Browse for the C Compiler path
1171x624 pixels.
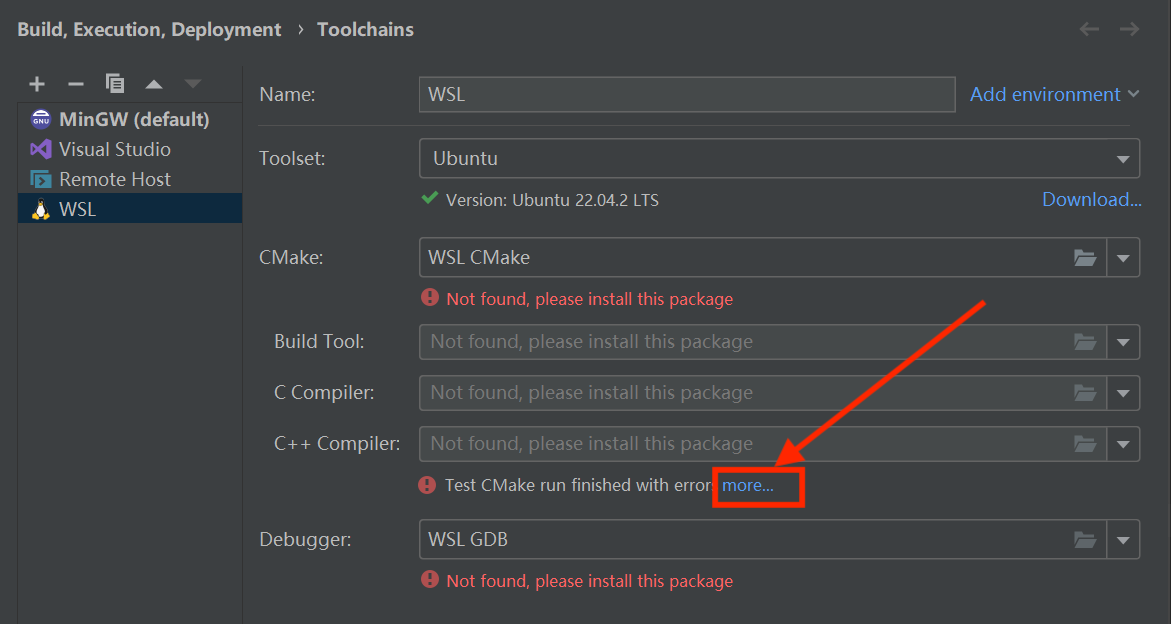pos(1085,392)
